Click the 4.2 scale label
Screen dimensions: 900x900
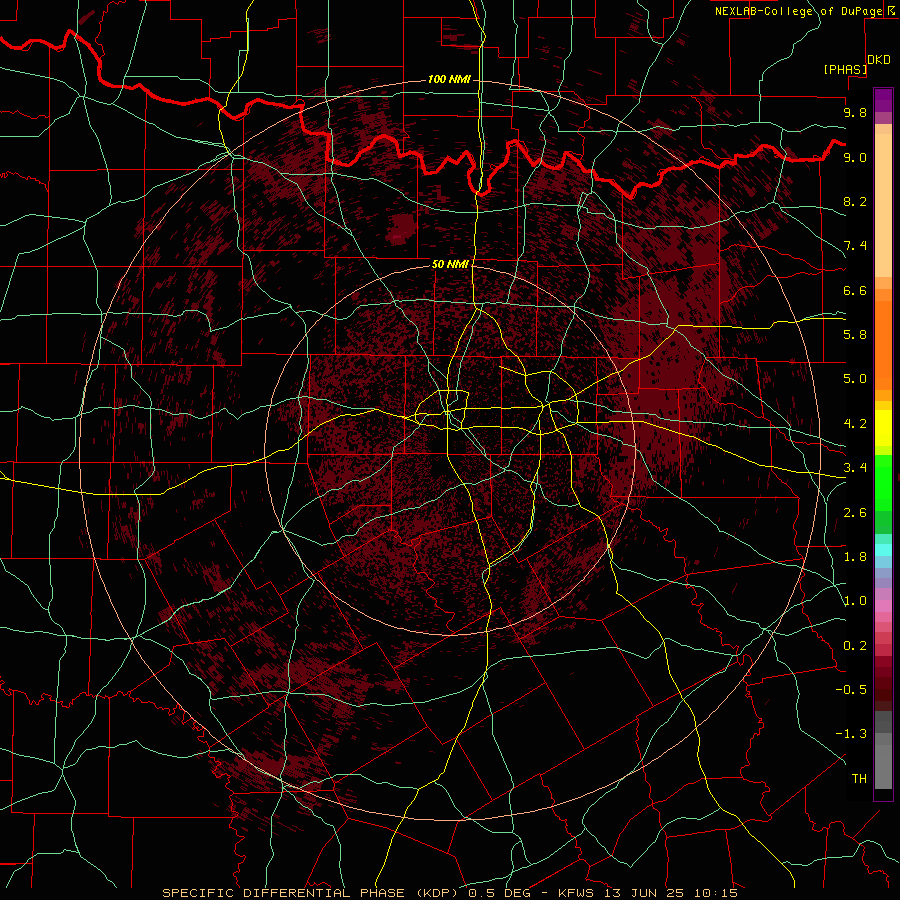(x=855, y=424)
